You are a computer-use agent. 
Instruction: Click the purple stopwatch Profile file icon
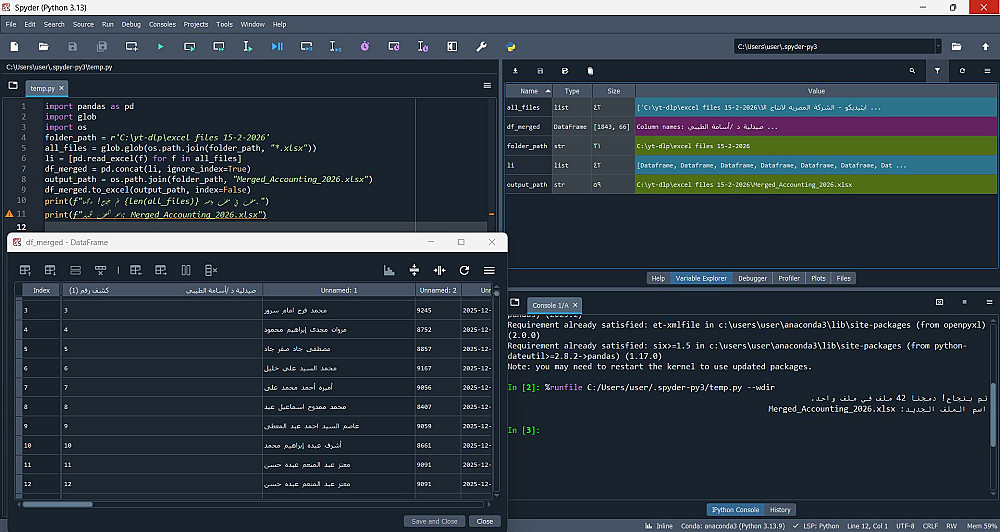pyautogui.click(x=365, y=46)
